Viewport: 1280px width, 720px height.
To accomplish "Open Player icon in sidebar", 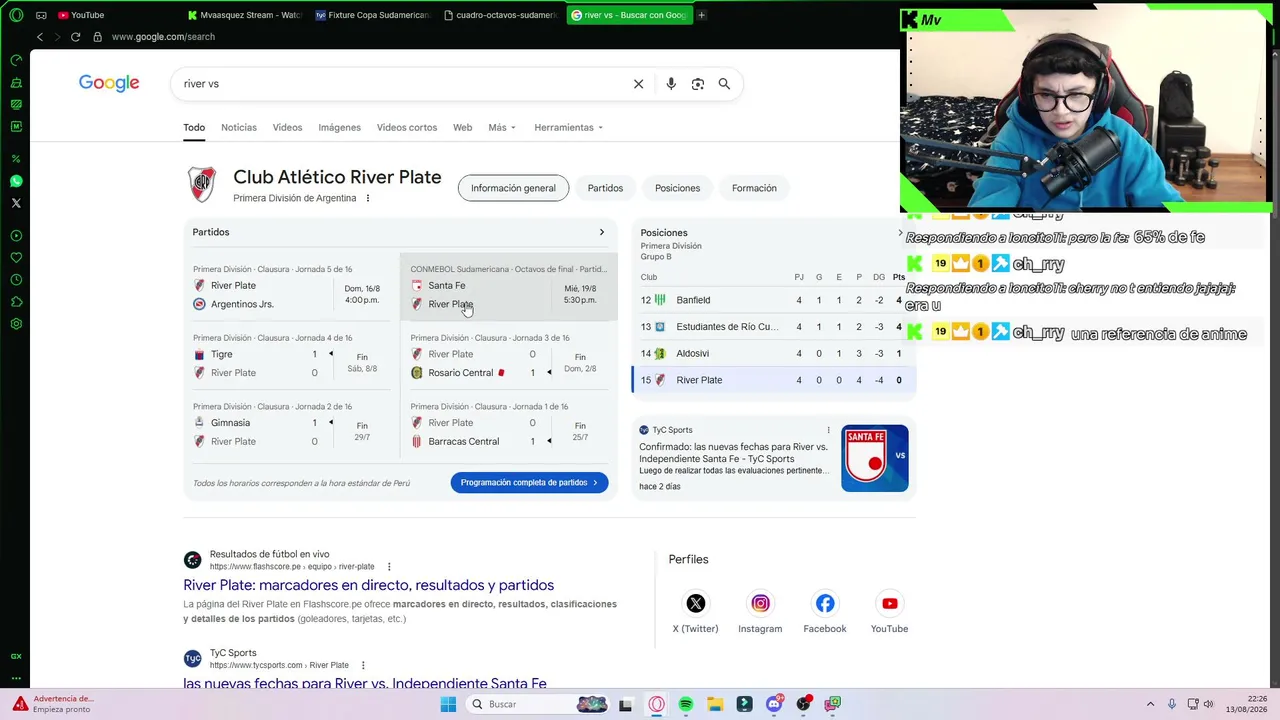I will [16, 236].
